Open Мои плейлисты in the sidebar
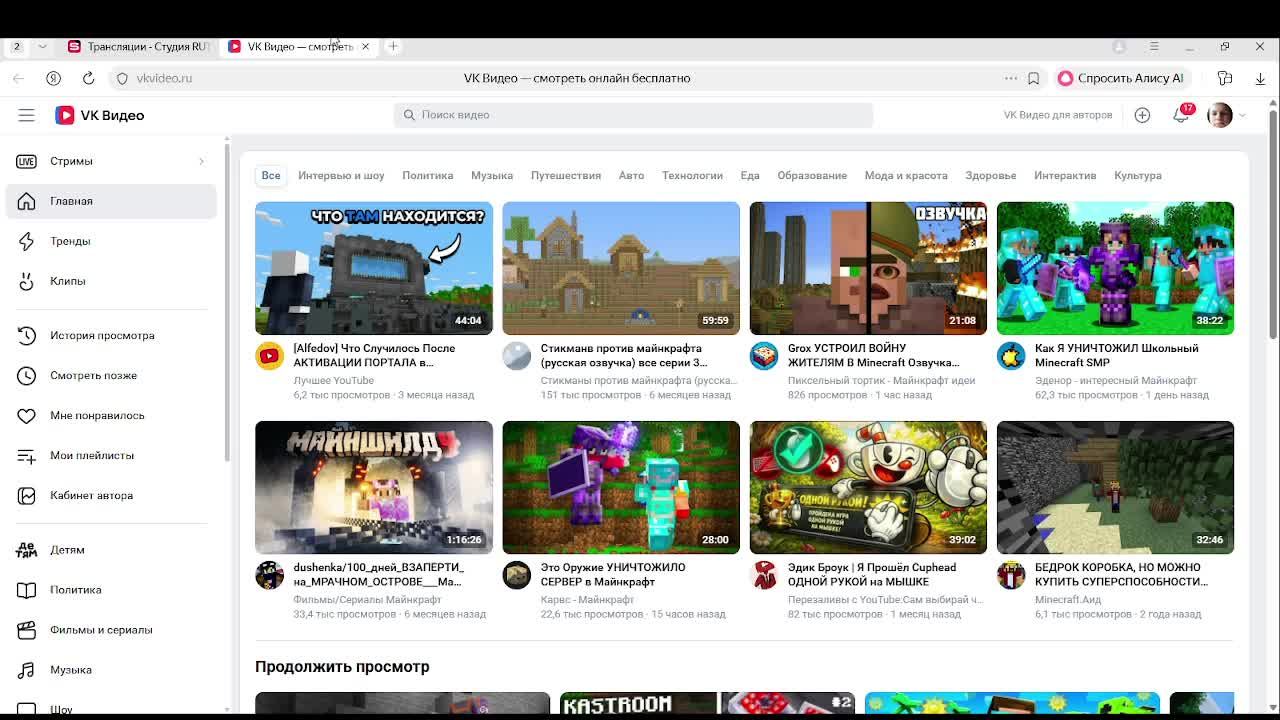Viewport: 1280px width, 720px height. tap(111, 455)
